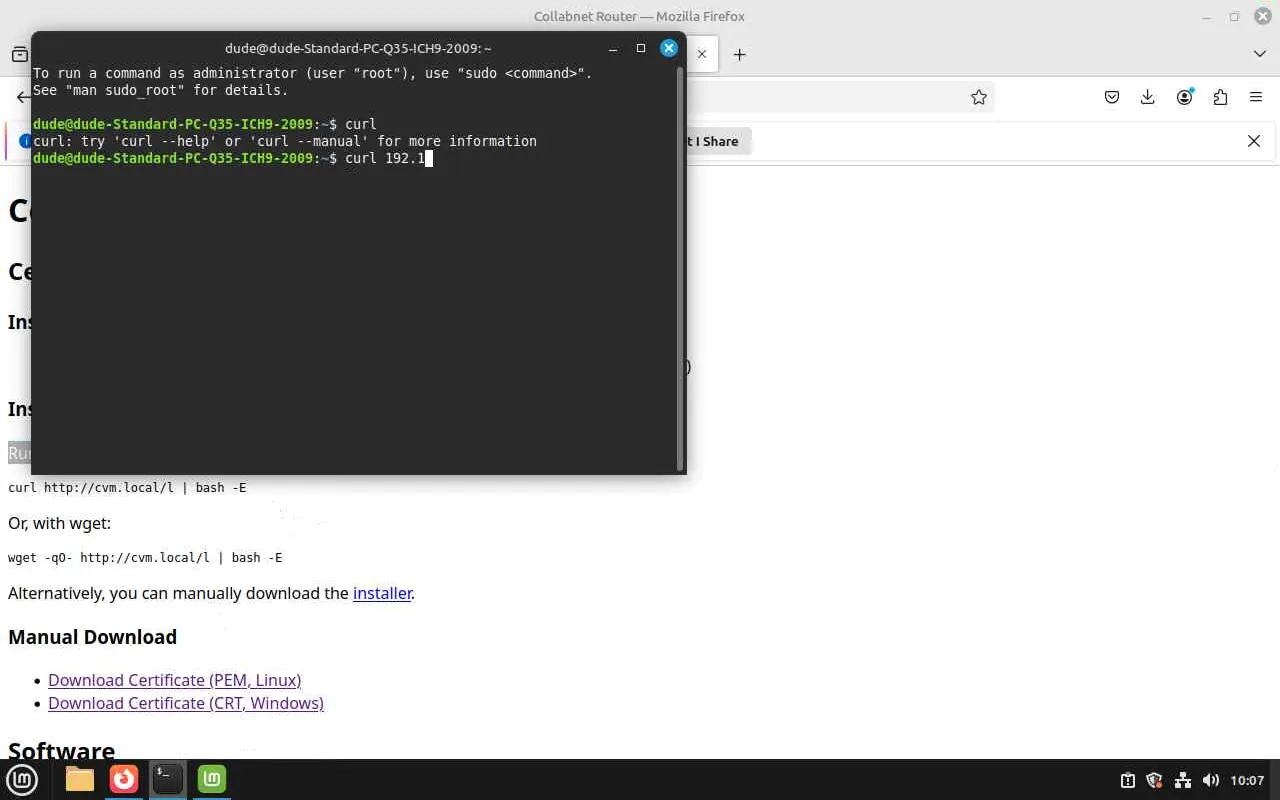Open the network connections tray icon
The width and height of the screenshot is (1280, 800).
pos(1183,780)
